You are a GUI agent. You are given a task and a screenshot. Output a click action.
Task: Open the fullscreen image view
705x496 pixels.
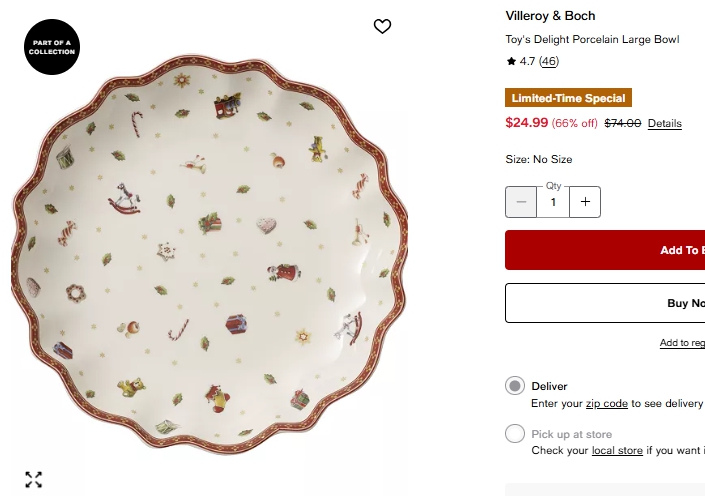[x=33, y=479]
